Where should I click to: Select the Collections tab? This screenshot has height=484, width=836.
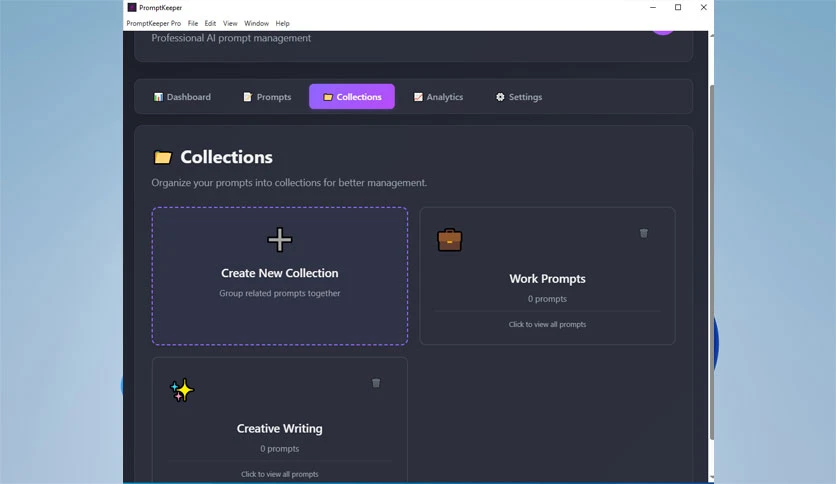point(352,97)
